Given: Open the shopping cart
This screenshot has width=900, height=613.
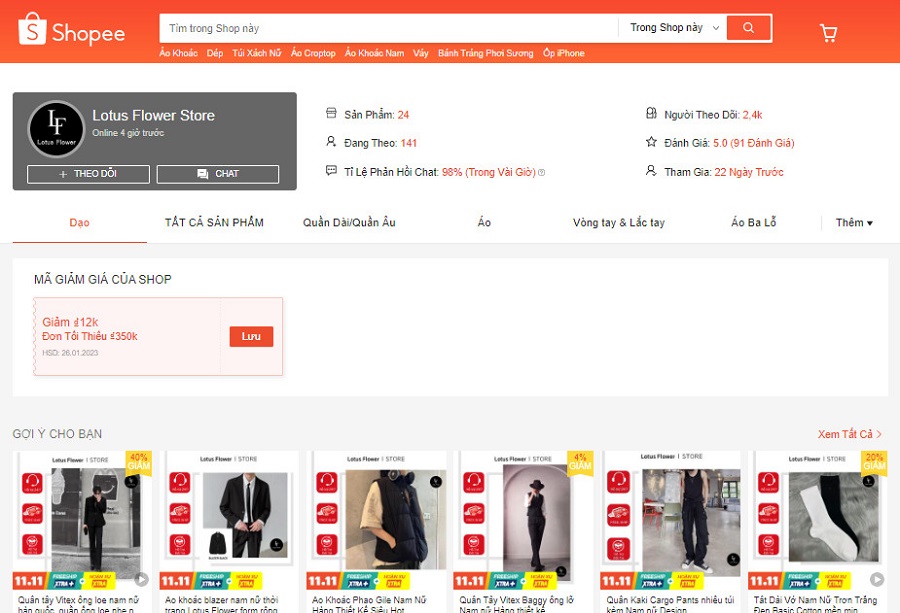Looking at the screenshot, I should click(828, 33).
